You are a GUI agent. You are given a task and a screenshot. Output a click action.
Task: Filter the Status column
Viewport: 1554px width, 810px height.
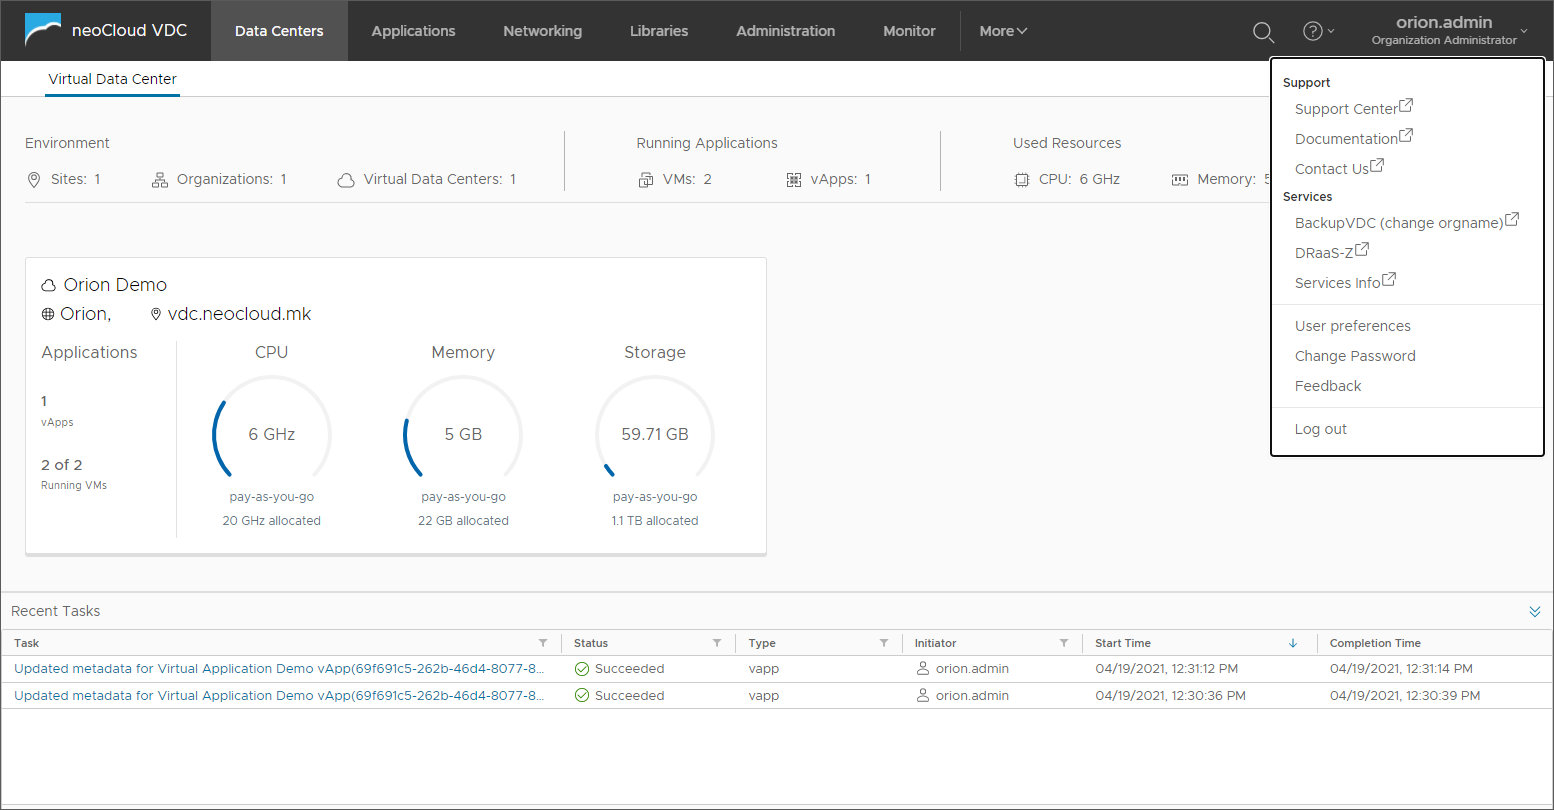tap(717, 643)
